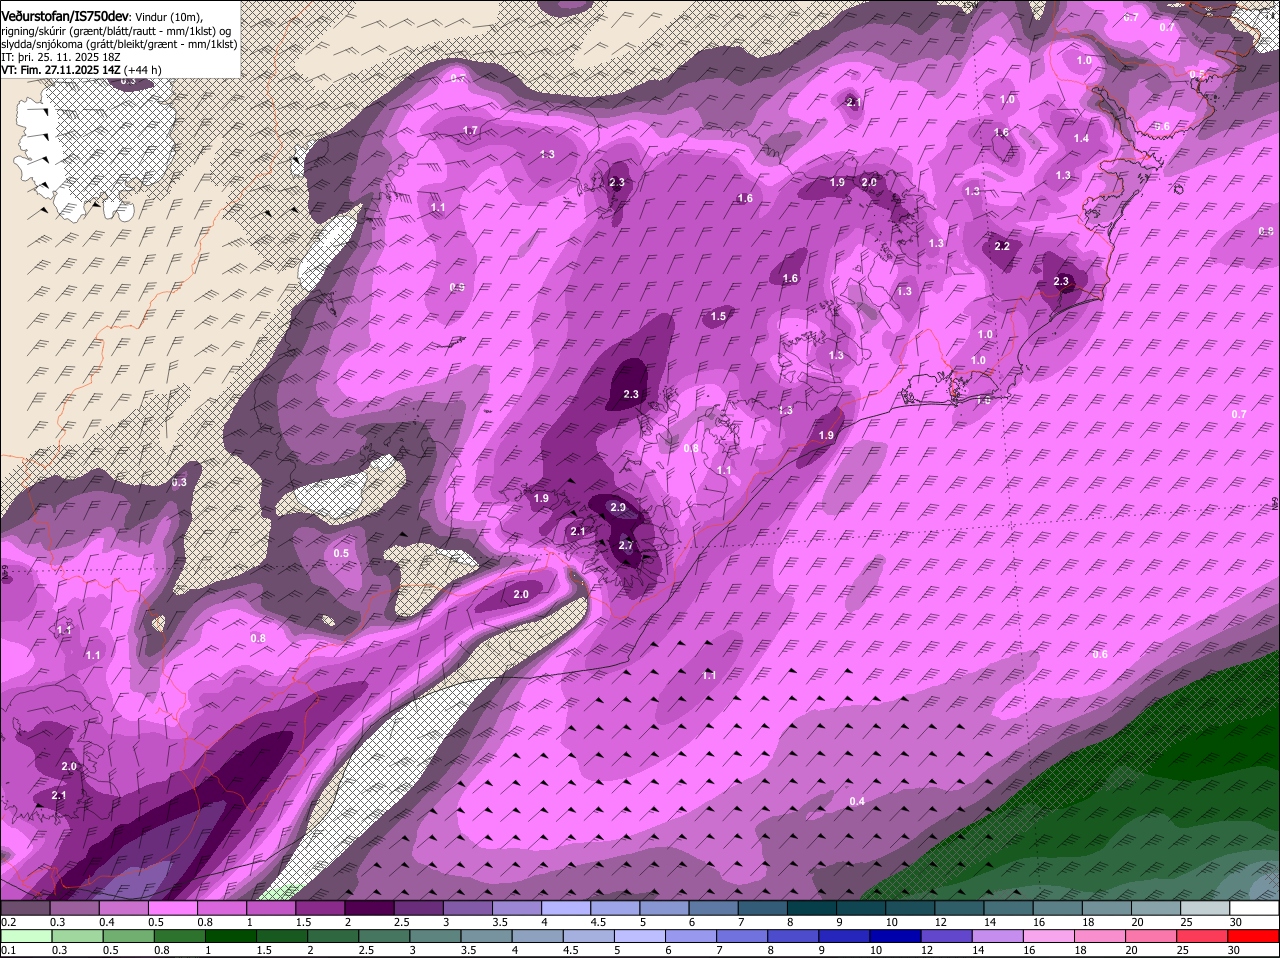Select the 16 light pink swatch in the green-to-red legend
The image size is (1280, 958).
(1051, 936)
